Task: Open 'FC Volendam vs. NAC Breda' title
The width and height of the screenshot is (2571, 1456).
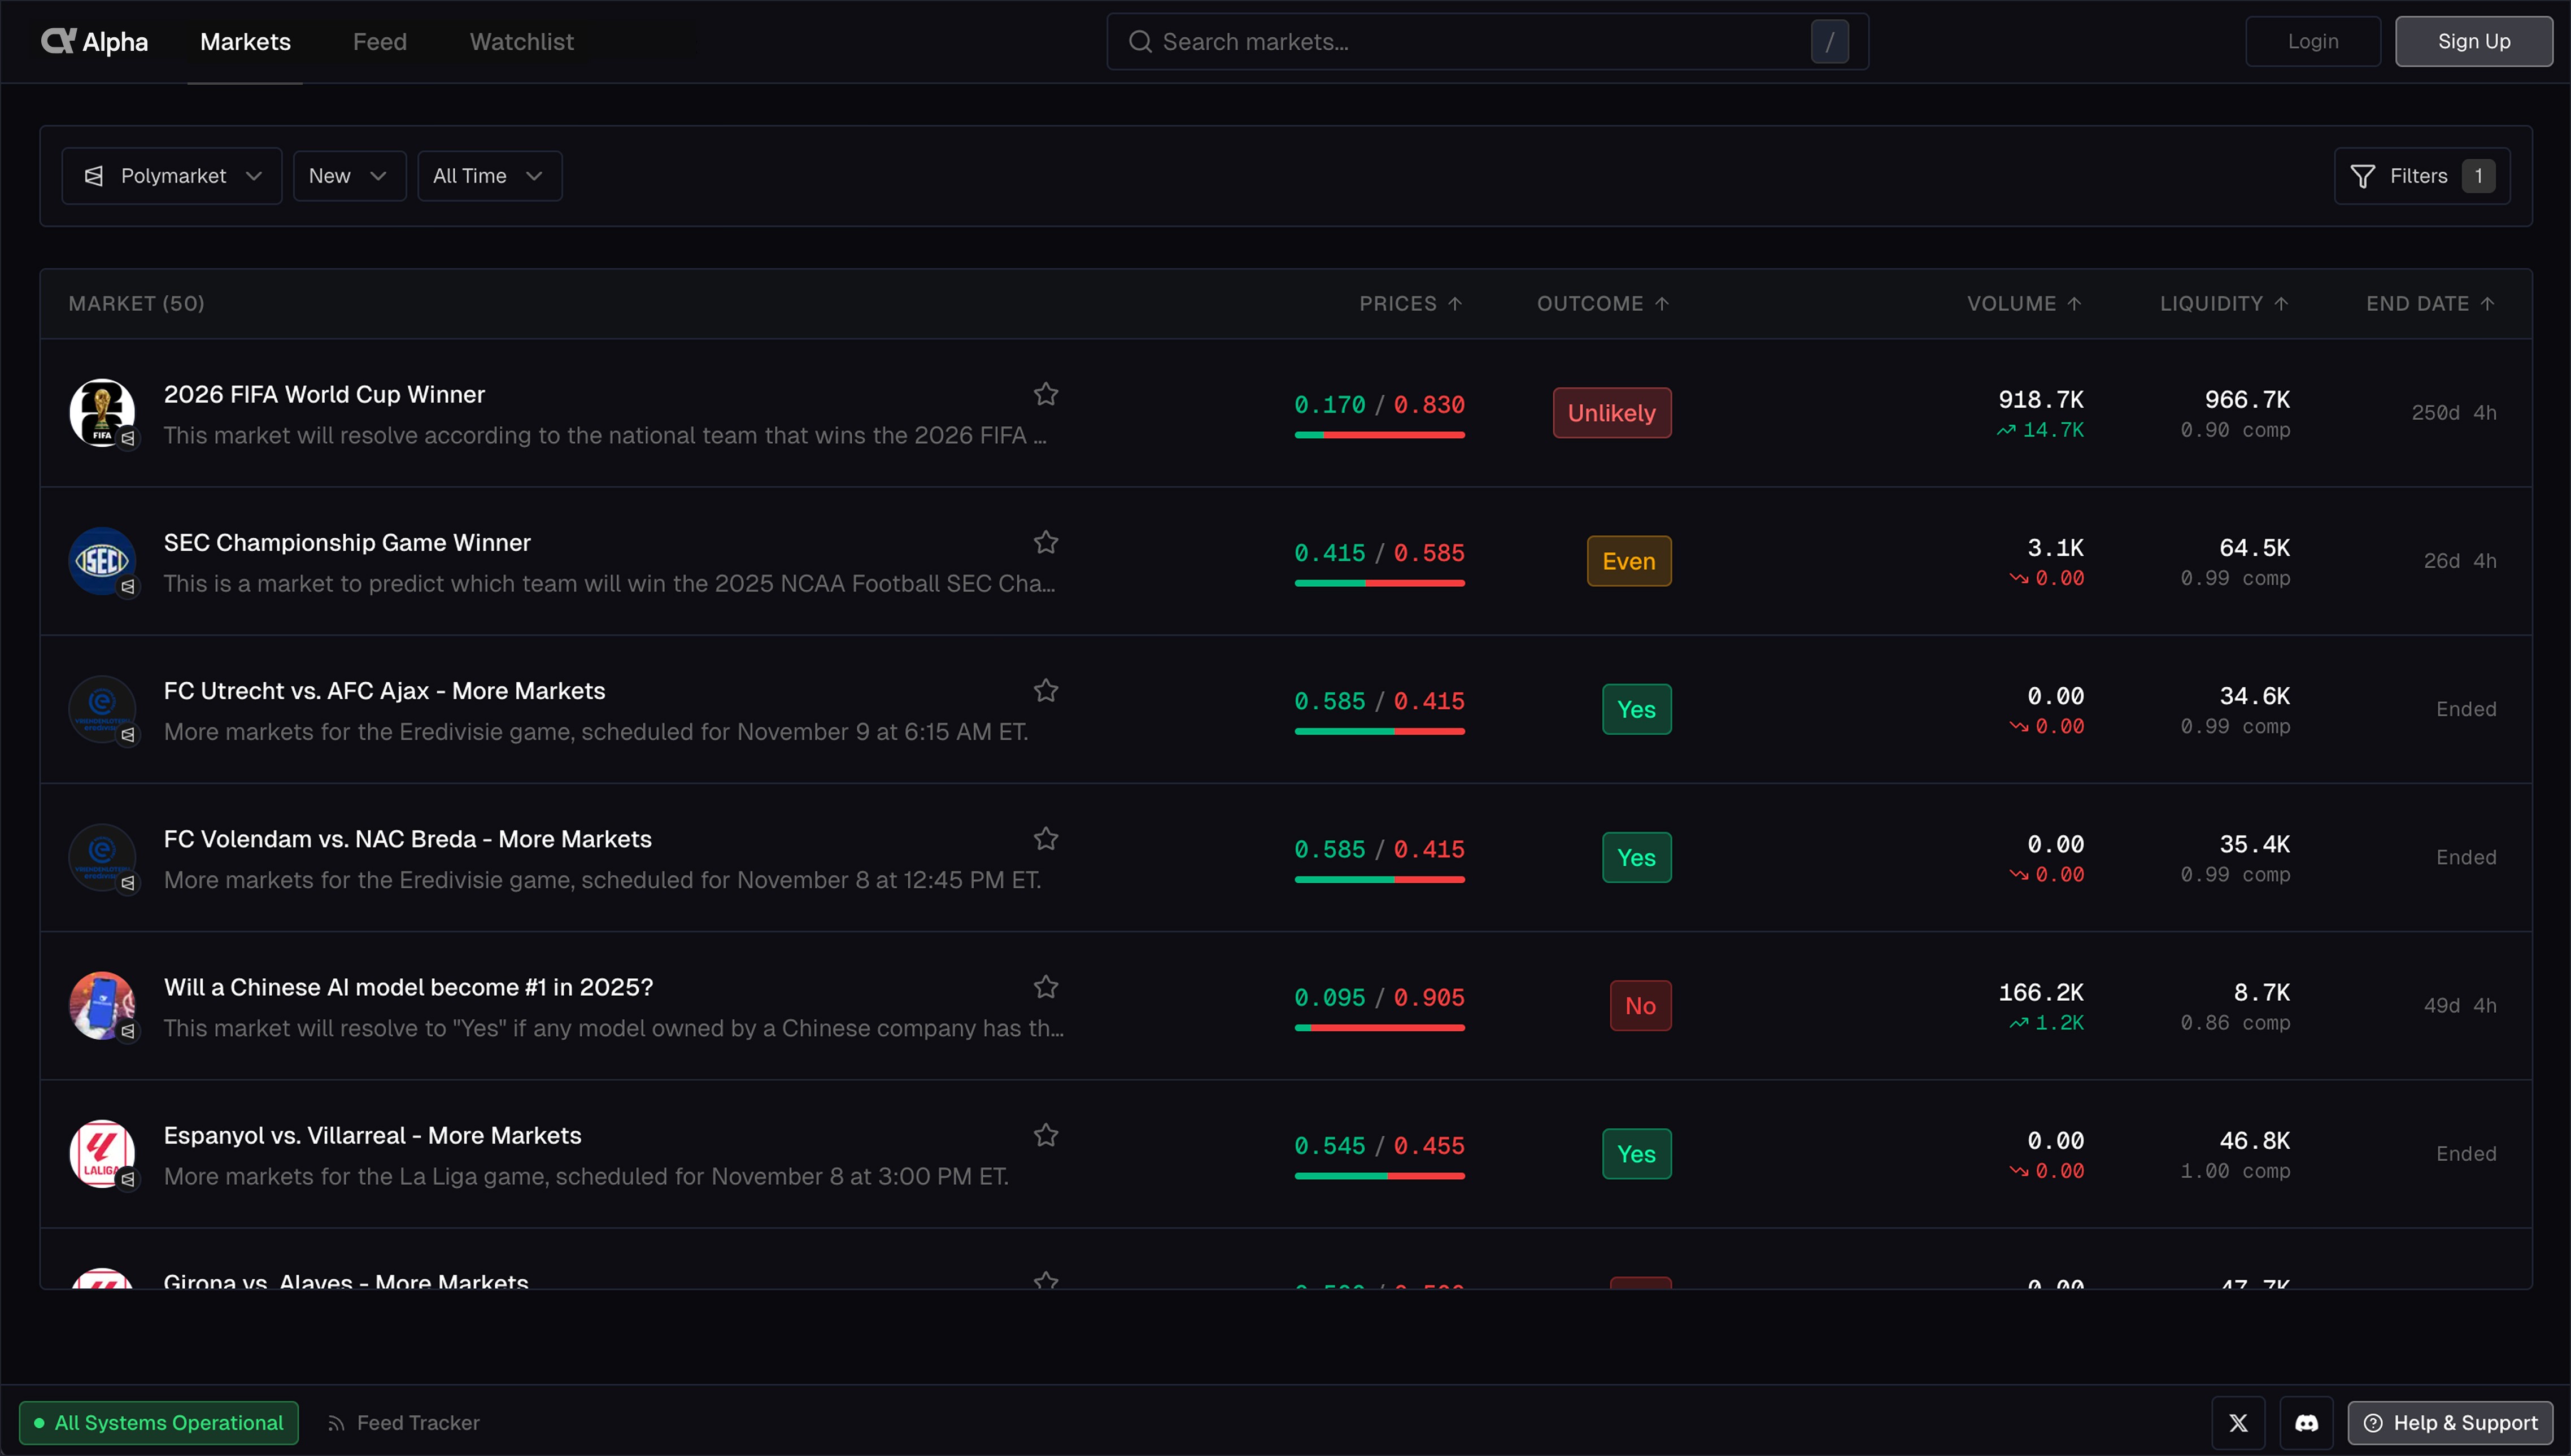Action: click(407, 839)
